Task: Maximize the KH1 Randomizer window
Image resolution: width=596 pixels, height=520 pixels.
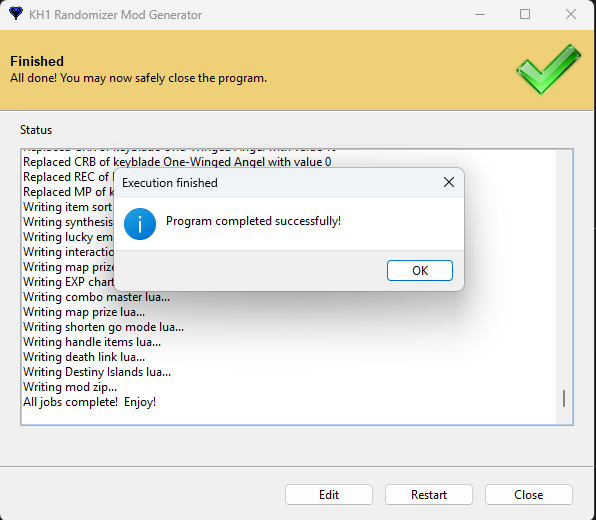Action: [525, 14]
